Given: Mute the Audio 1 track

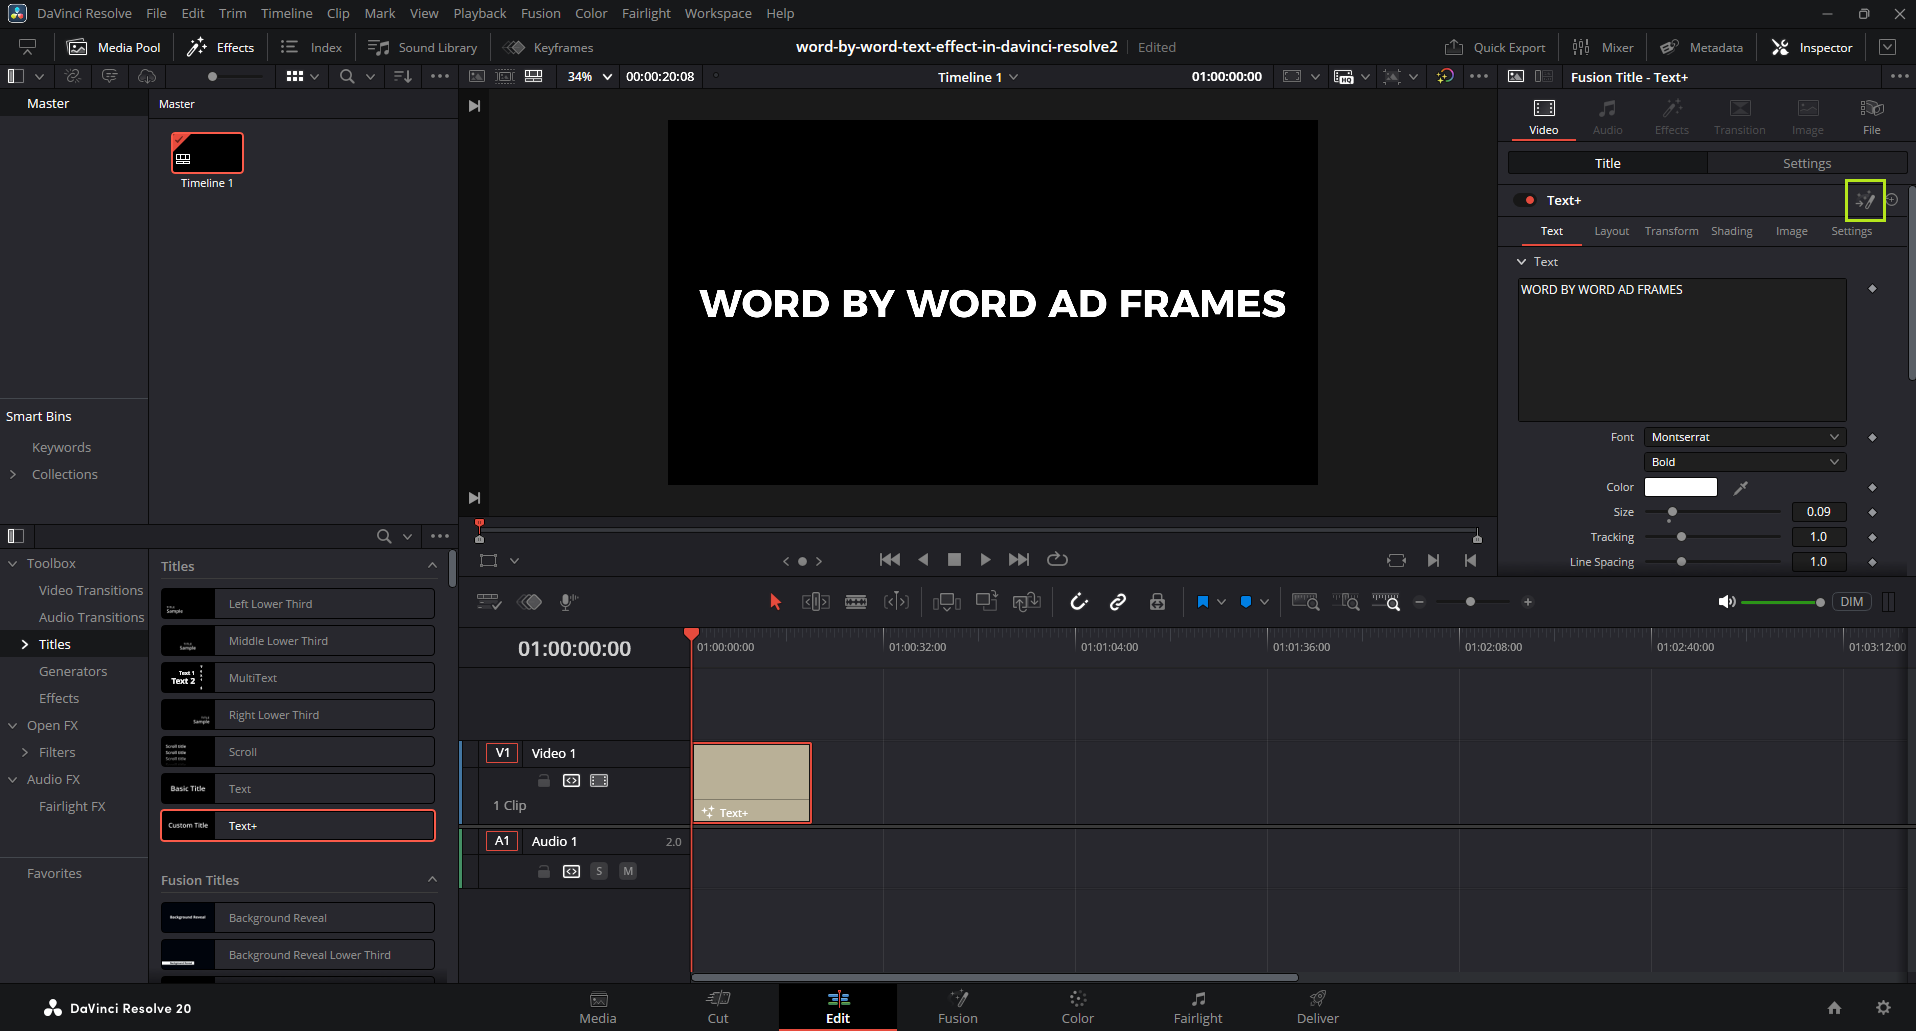Looking at the screenshot, I should [x=628, y=871].
